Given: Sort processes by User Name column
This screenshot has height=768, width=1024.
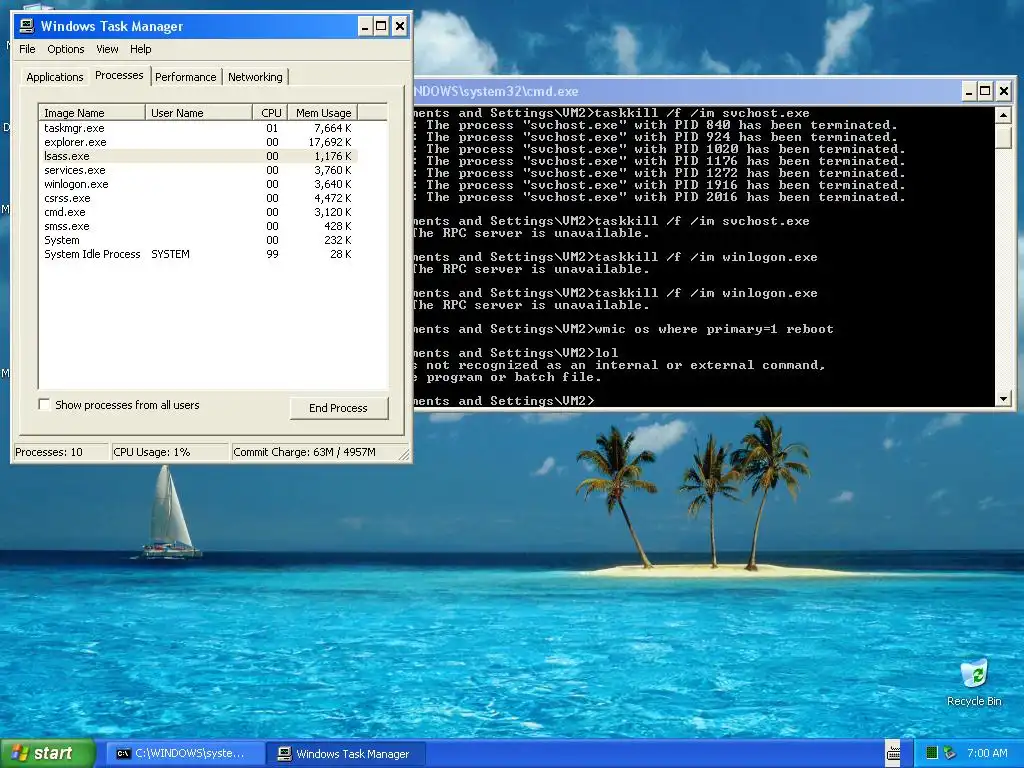Looking at the screenshot, I should pos(199,113).
